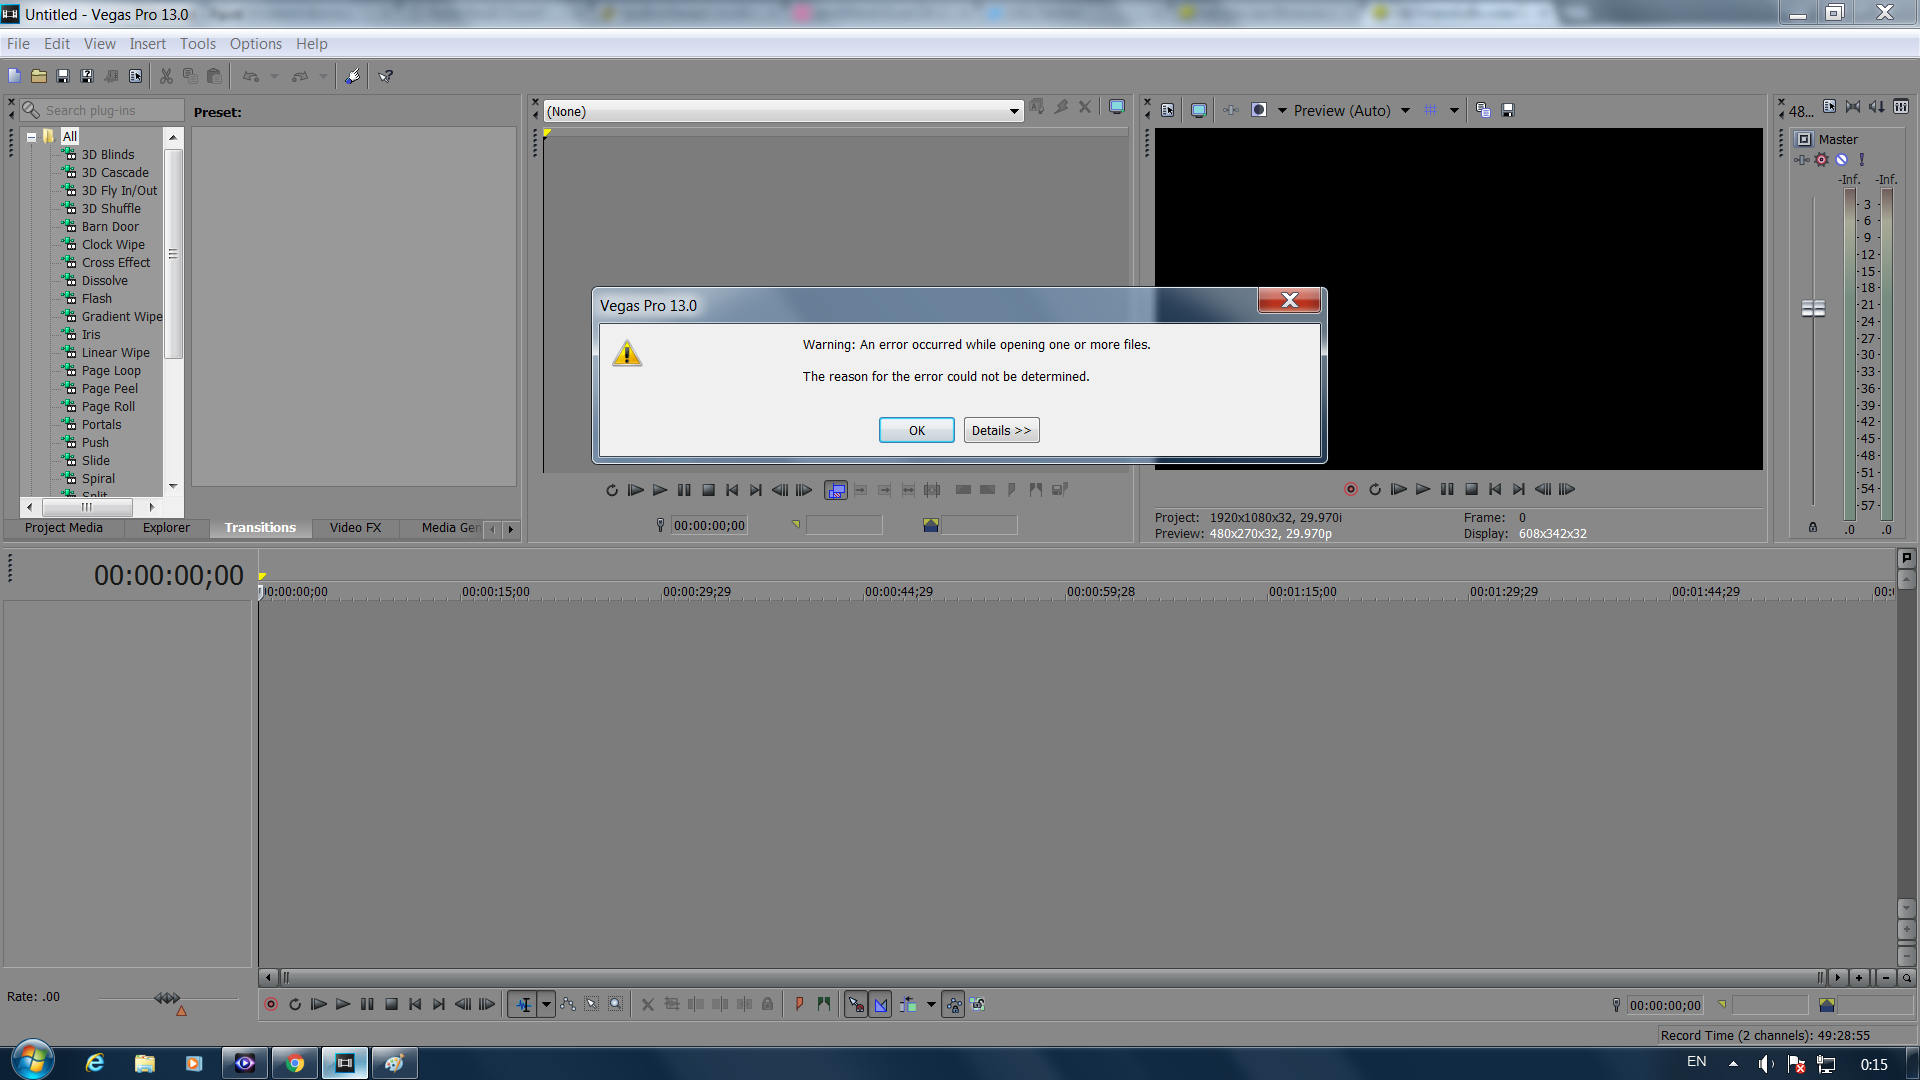Click OK in the warning dialog

tap(916, 430)
